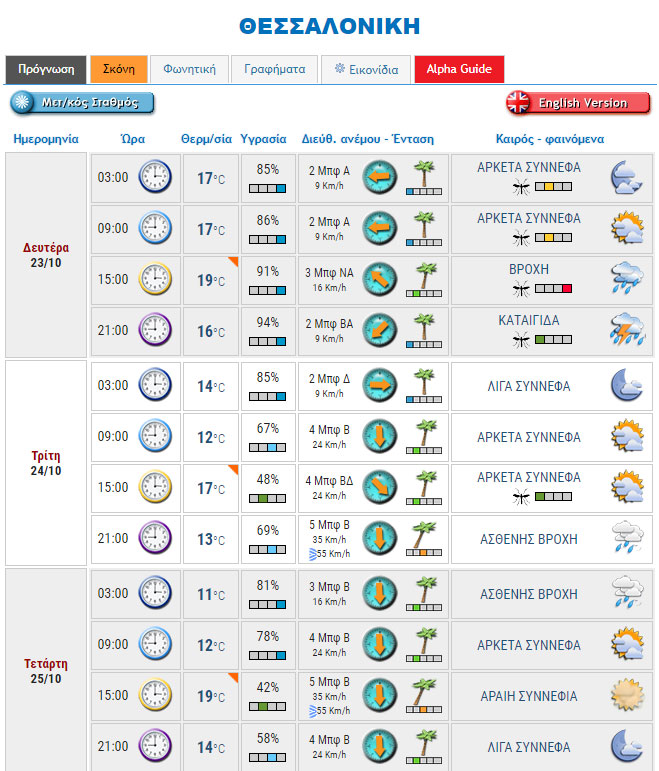Open the Alpha Guide tab
Image resolution: width=659 pixels, height=771 pixels.
pyautogui.click(x=459, y=69)
